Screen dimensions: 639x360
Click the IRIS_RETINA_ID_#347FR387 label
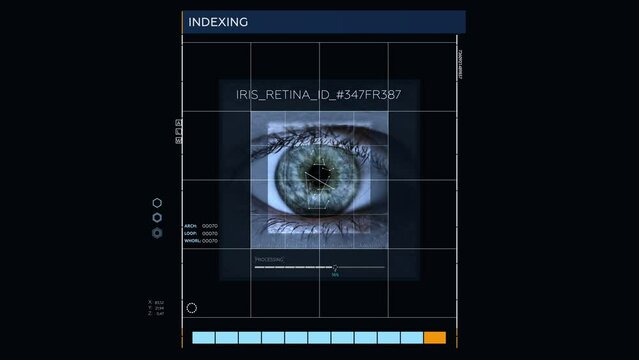click(319, 95)
